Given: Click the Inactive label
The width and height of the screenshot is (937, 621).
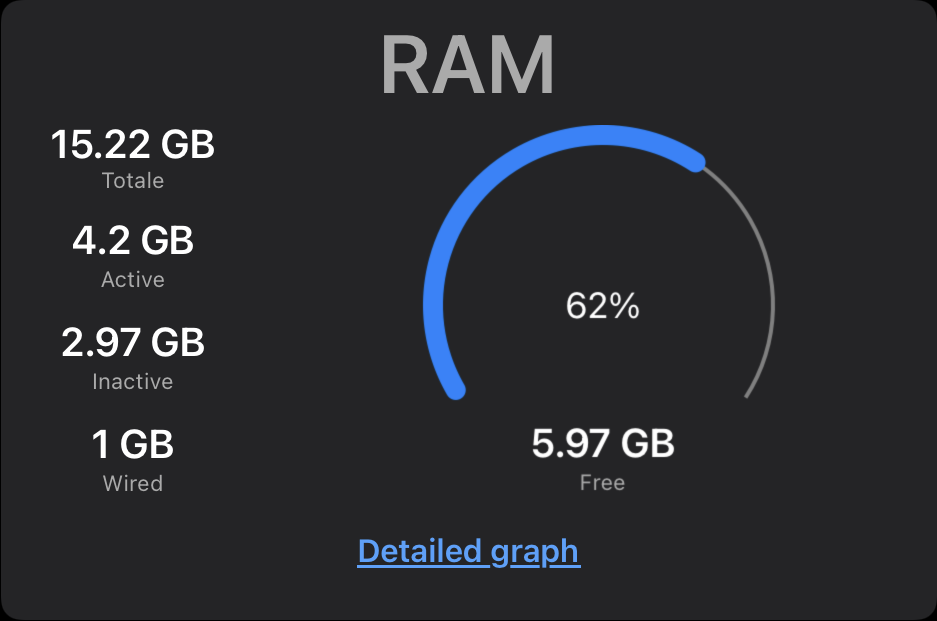Looking at the screenshot, I should click(133, 382).
